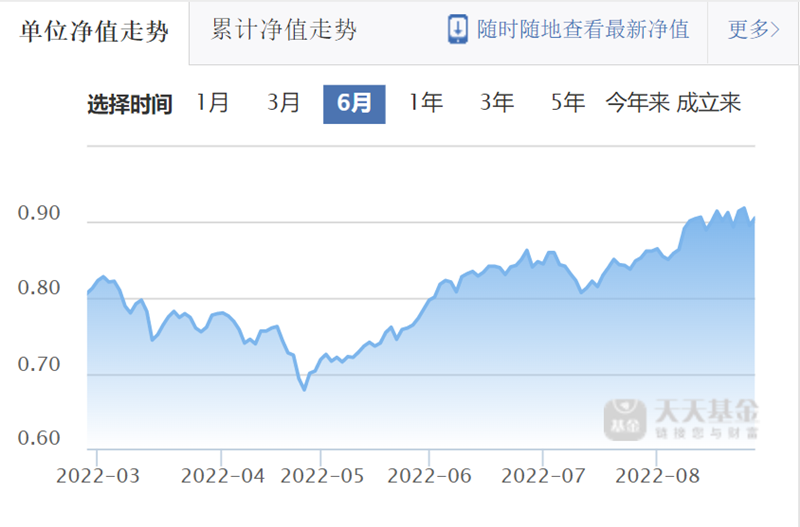
Task: Click the 0.70 y-axis value
Action: click(39, 364)
